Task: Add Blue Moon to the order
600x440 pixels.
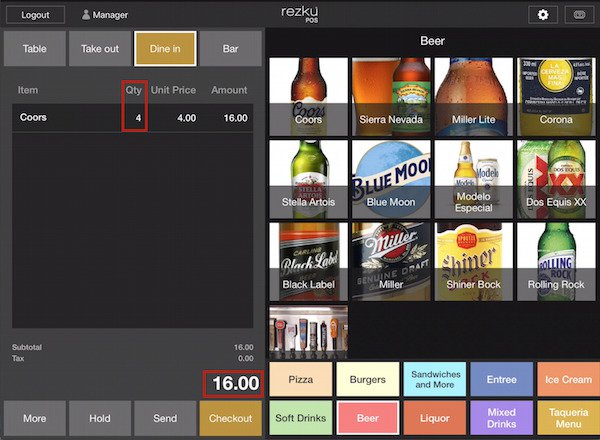Action: [x=391, y=179]
